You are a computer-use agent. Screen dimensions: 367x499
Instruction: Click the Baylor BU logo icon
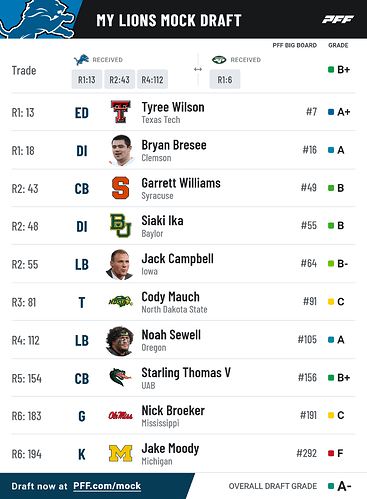point(120,226)
